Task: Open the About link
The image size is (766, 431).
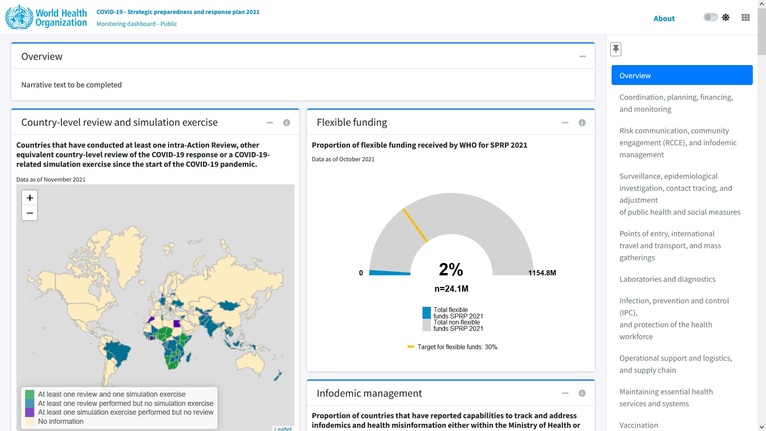Action: tap(664, 19)
